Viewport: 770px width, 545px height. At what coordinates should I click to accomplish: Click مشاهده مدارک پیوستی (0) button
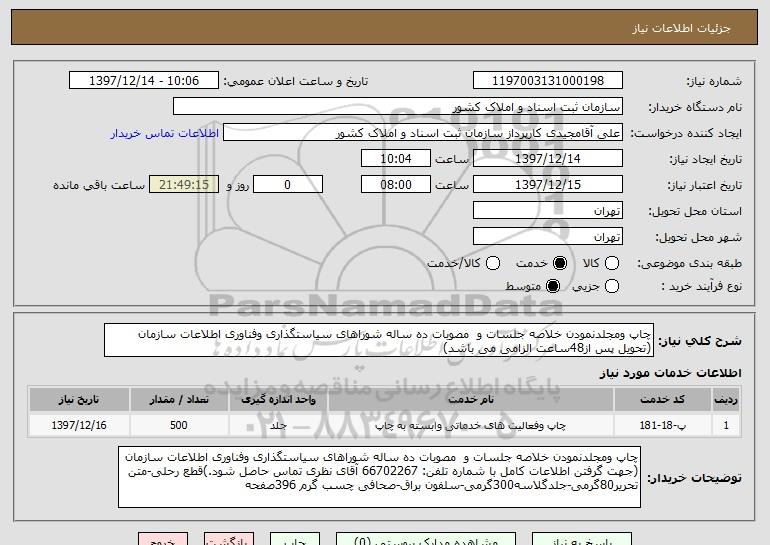tap(426, 539)
